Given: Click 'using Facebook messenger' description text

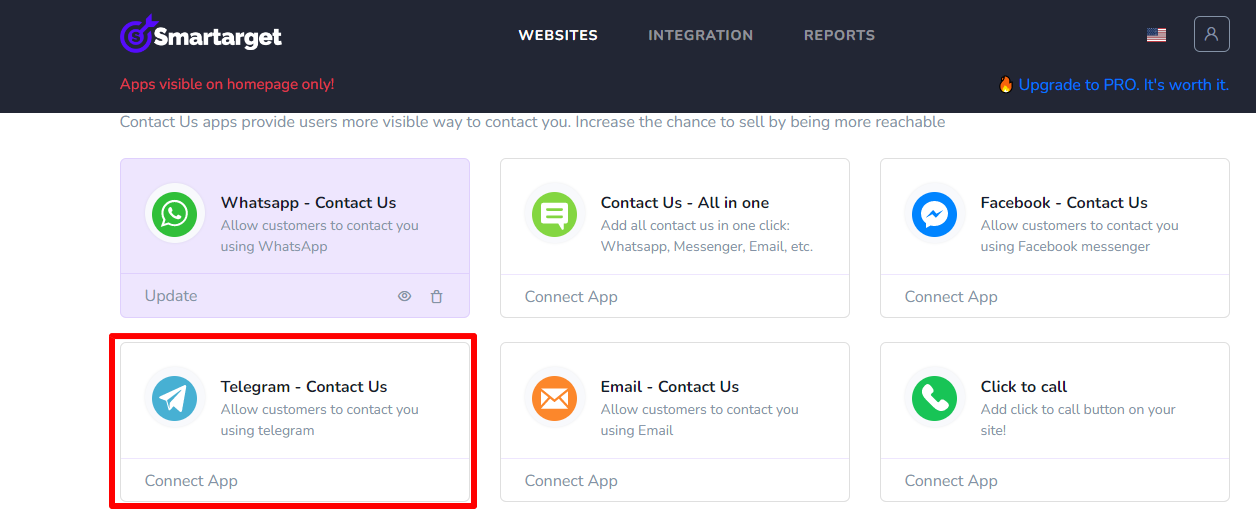Looking at the screenshot, I should click(x=1066, y=247).
